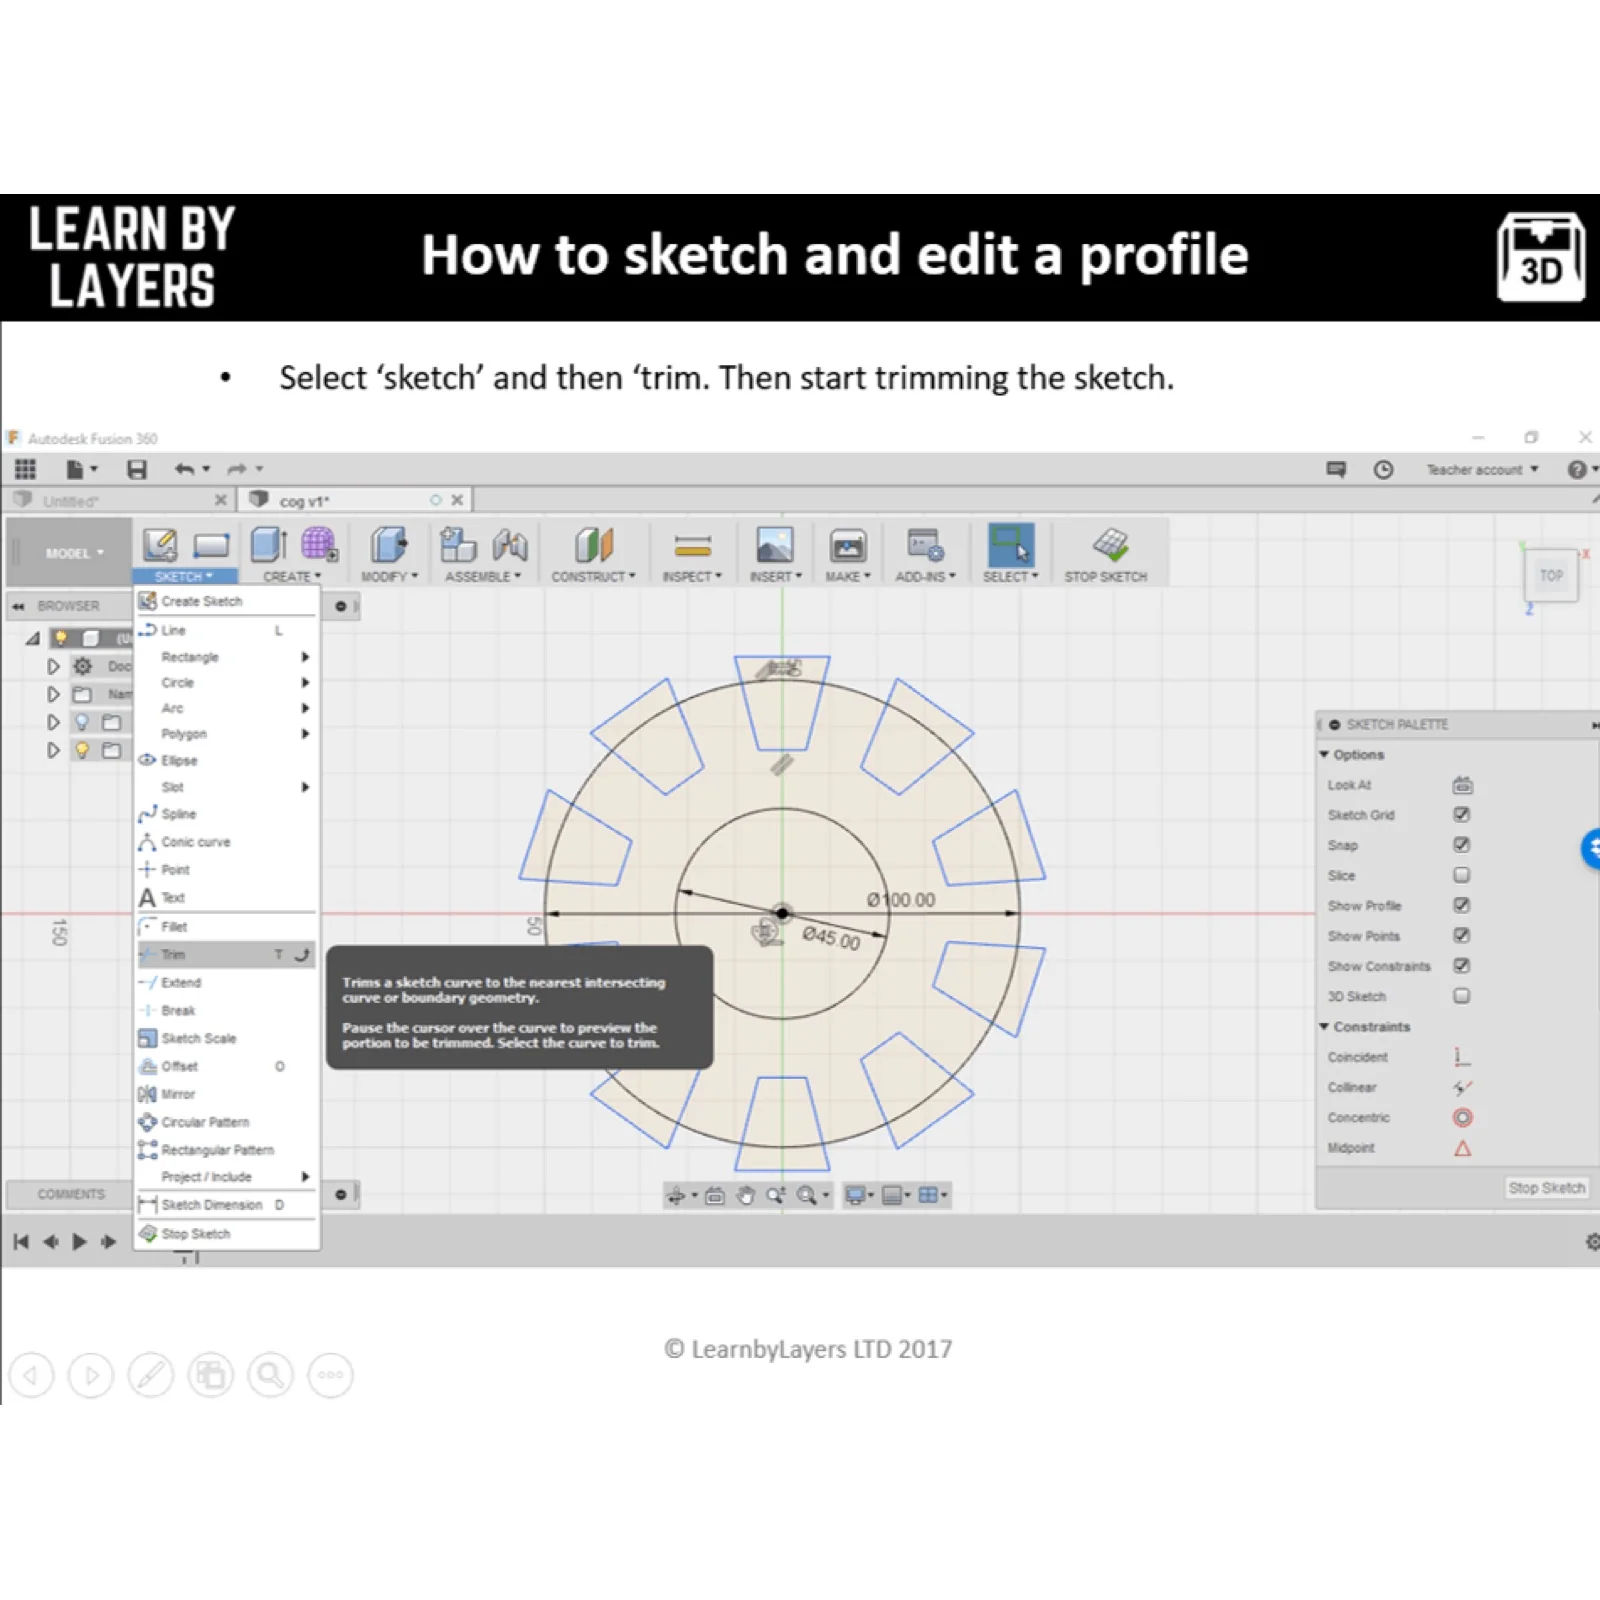Toggle the Show Constraints checkbox
1600x1600 pixels.
click(x=1462, y=966)
